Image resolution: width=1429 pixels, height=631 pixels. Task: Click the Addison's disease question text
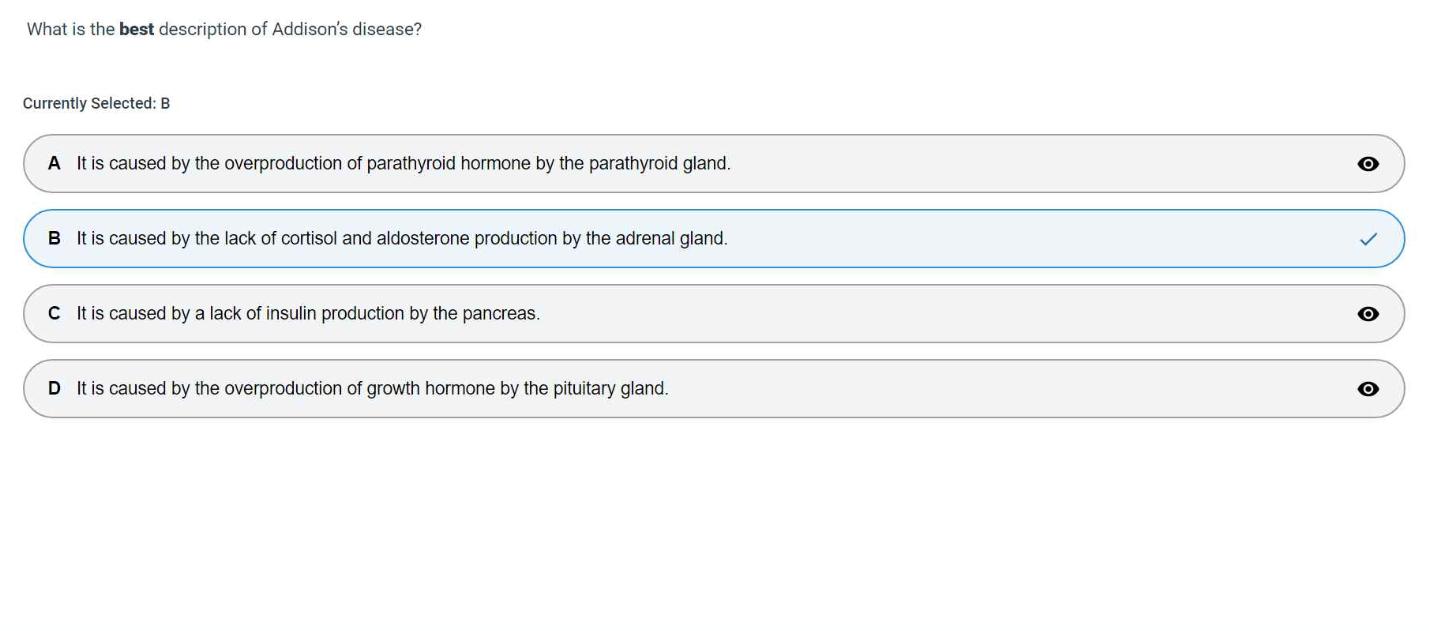pos(224,29)
